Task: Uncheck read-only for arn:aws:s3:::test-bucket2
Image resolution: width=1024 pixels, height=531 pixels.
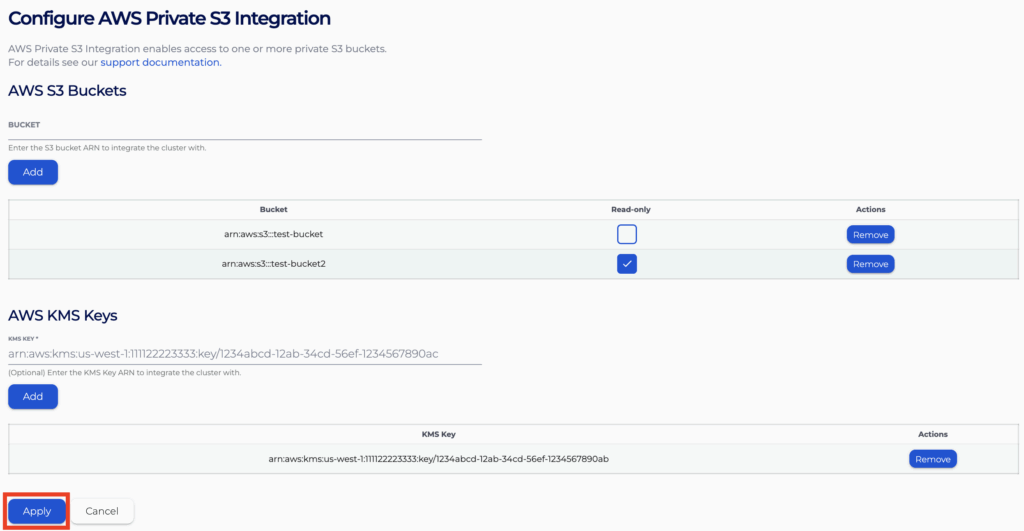Action: [627, 264]
